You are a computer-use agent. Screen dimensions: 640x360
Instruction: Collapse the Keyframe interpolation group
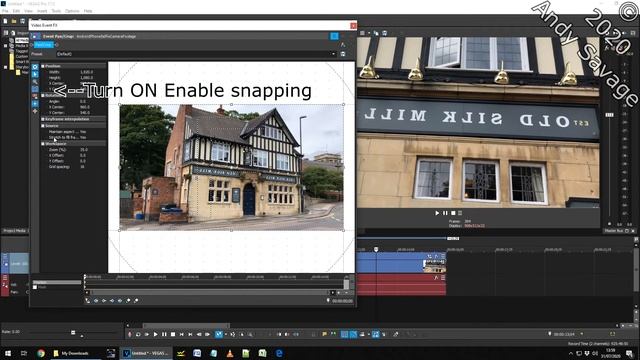click(43, 119)
